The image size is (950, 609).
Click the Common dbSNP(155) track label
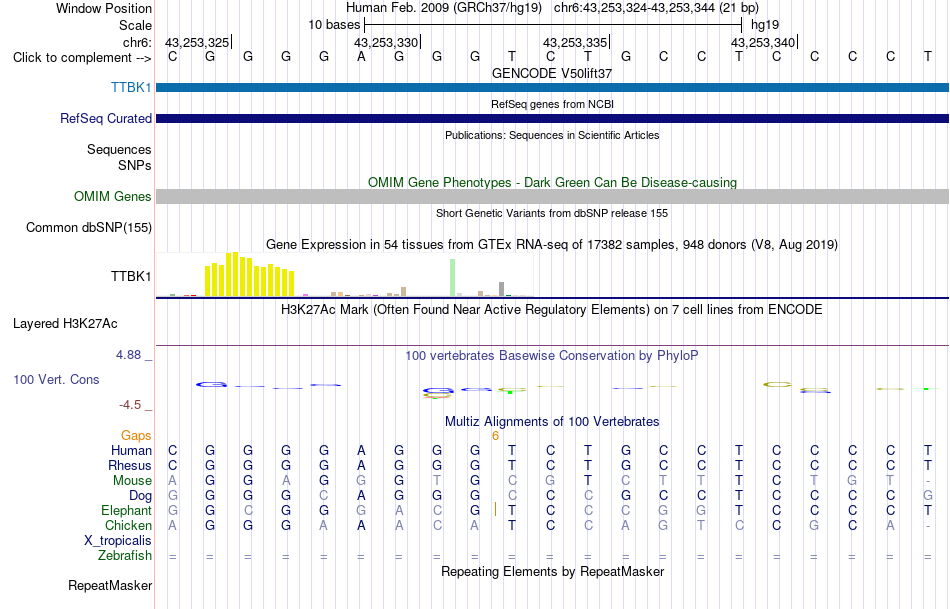(88, 227)
